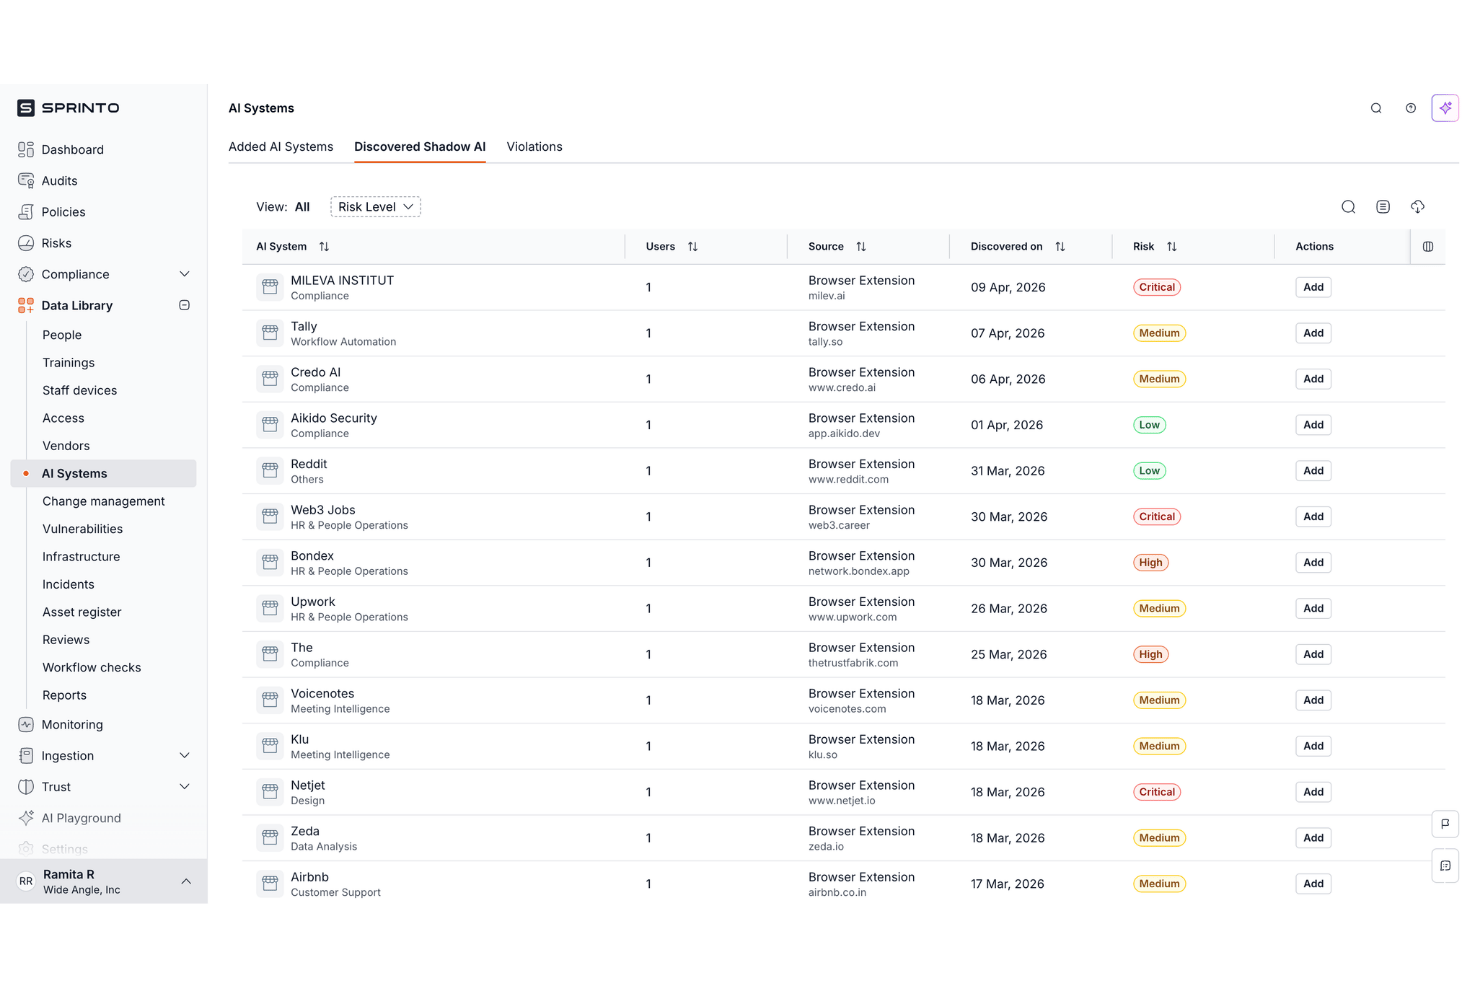Select the Discovered Shadow AI tab
This screenshot has width=1480, height=987.
420,147
